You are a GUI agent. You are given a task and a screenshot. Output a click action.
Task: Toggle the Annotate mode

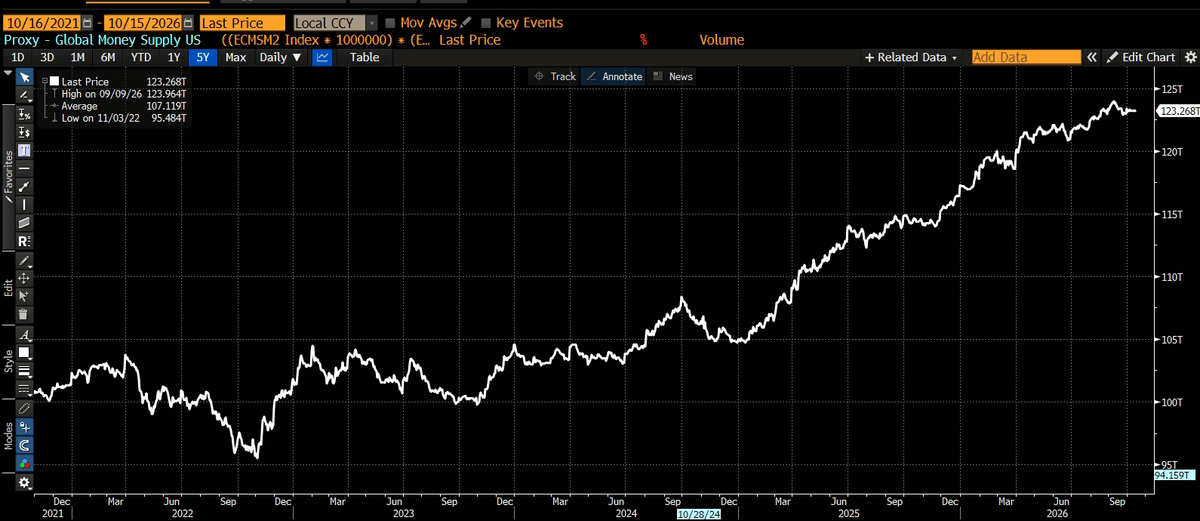click(613, 76)
